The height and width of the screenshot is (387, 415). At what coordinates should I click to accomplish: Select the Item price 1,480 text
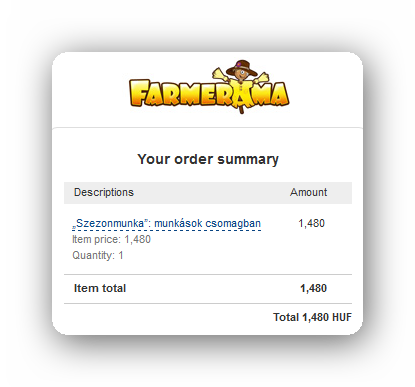(111, 239)
